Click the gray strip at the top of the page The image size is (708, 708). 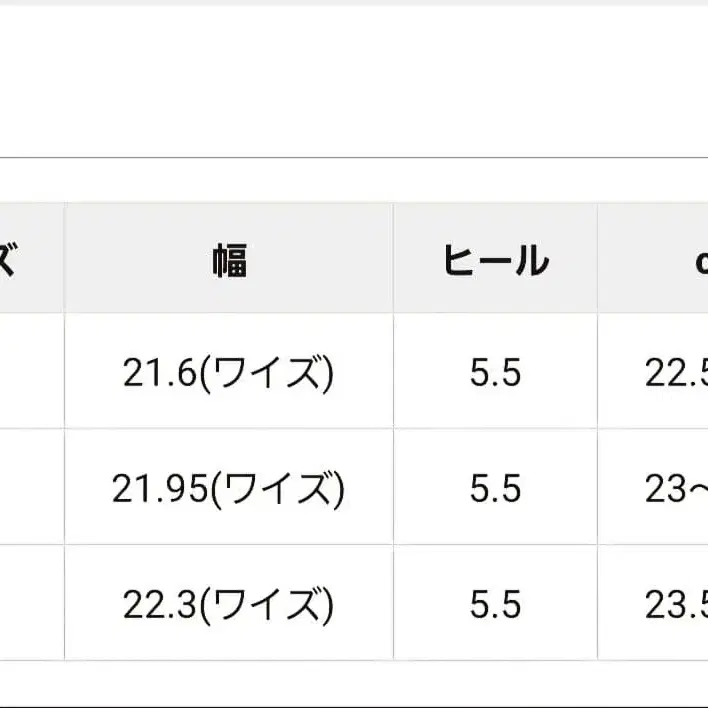click(354, 3)
